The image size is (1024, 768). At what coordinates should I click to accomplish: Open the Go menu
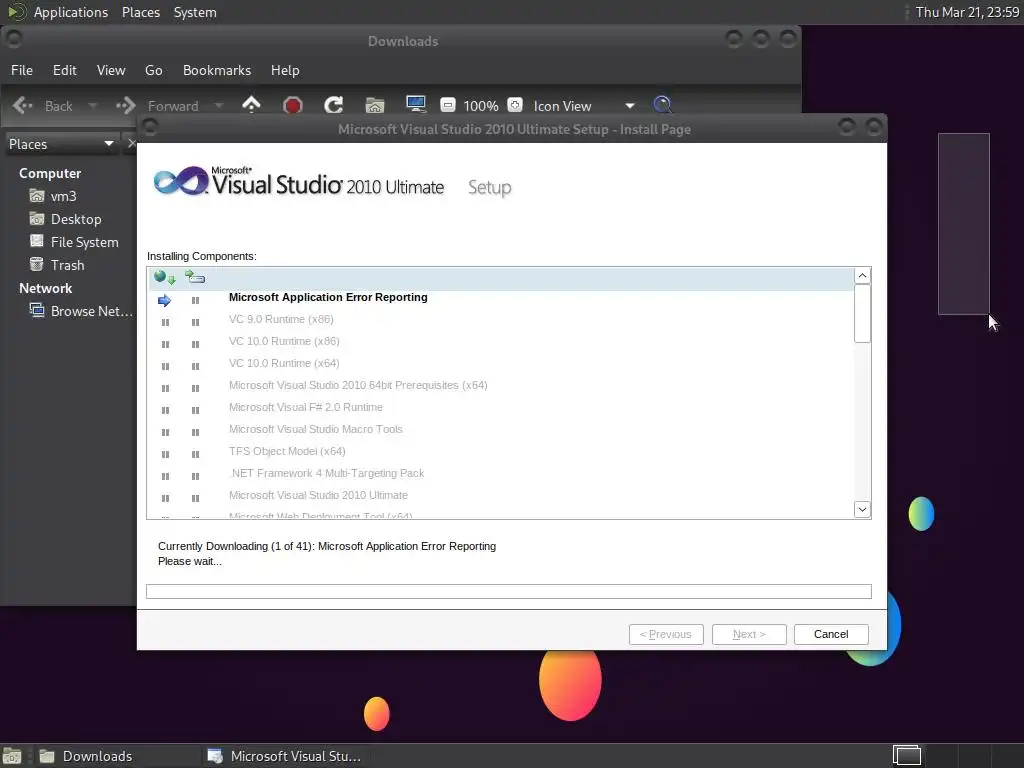[153, 70]
